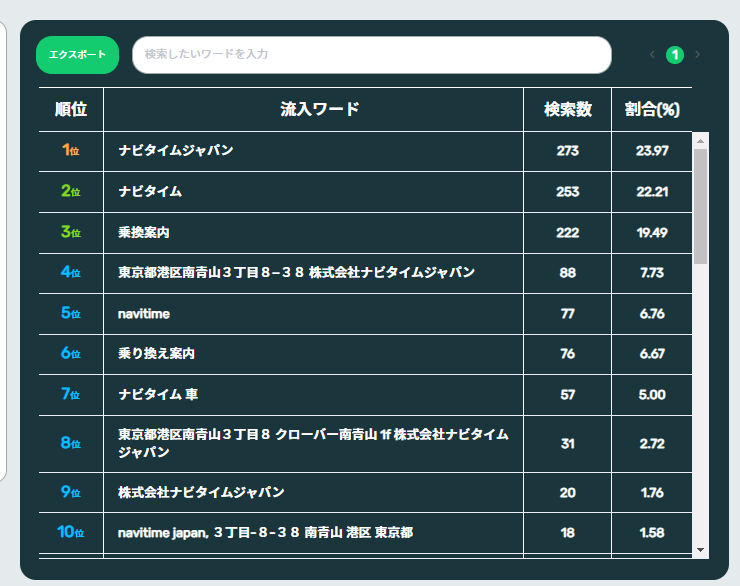Click search count 222
The image size is (740, 586).
[x=568, y=233]
